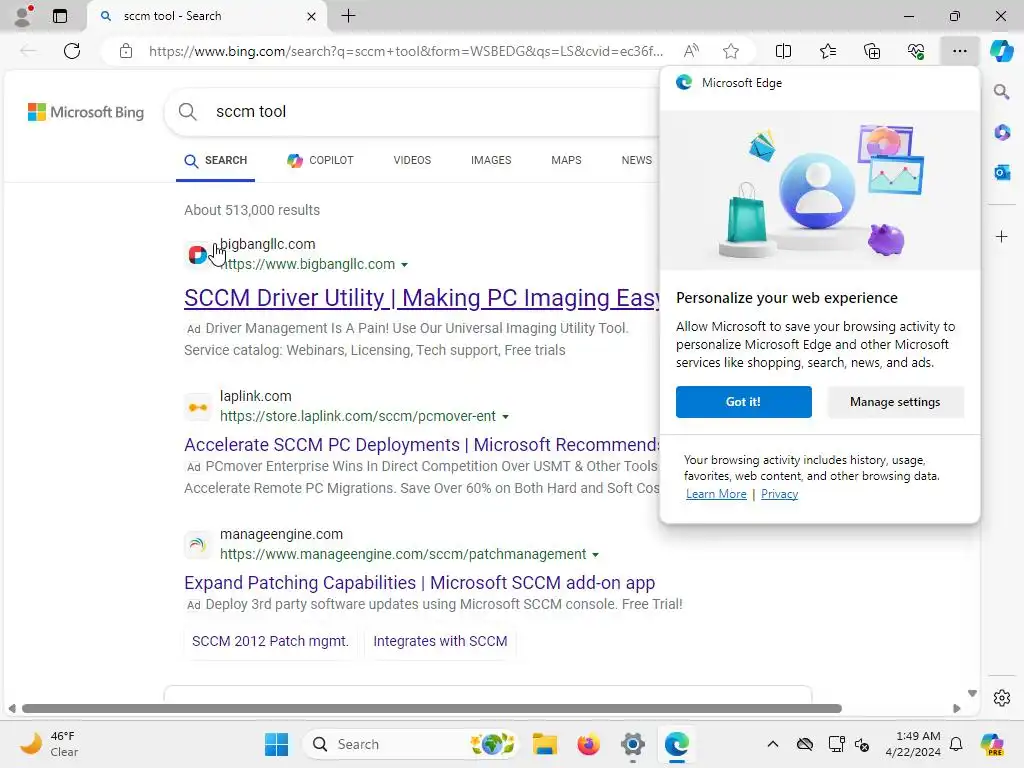View site information lock icon
Screen dimensions: 1024x768
pos(126,51)
